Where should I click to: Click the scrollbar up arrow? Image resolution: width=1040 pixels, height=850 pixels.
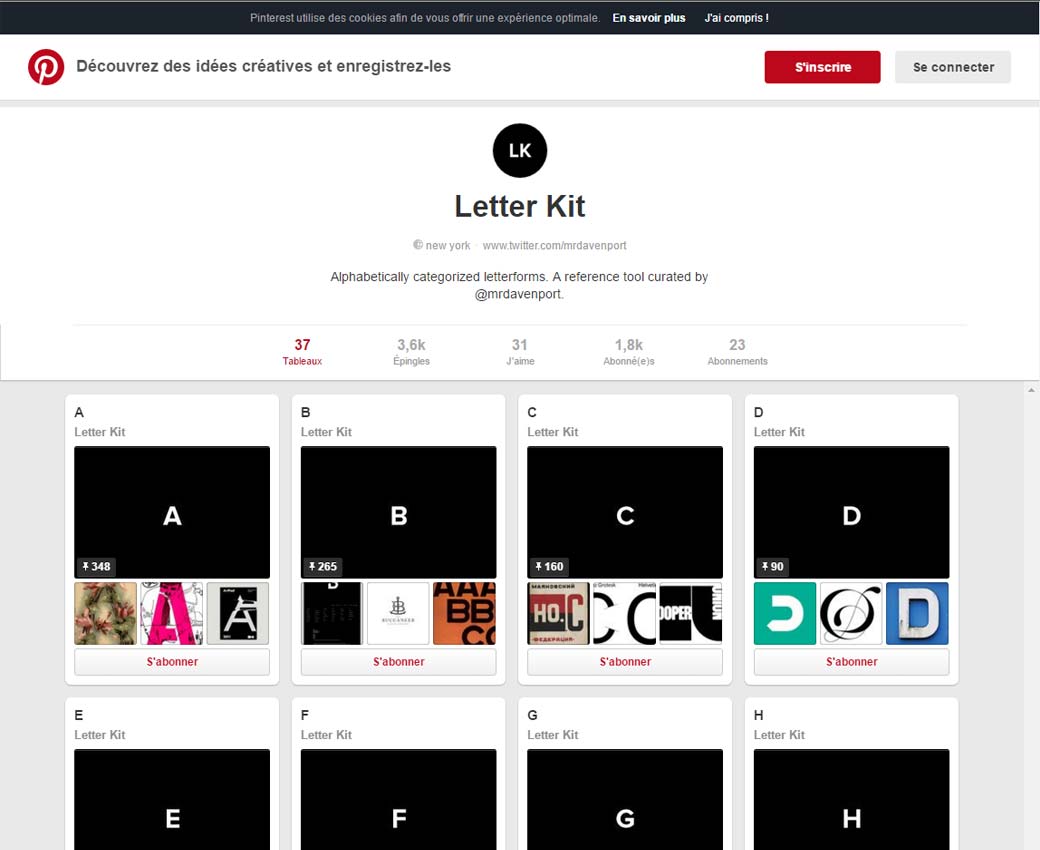(x=1031, y=391)
